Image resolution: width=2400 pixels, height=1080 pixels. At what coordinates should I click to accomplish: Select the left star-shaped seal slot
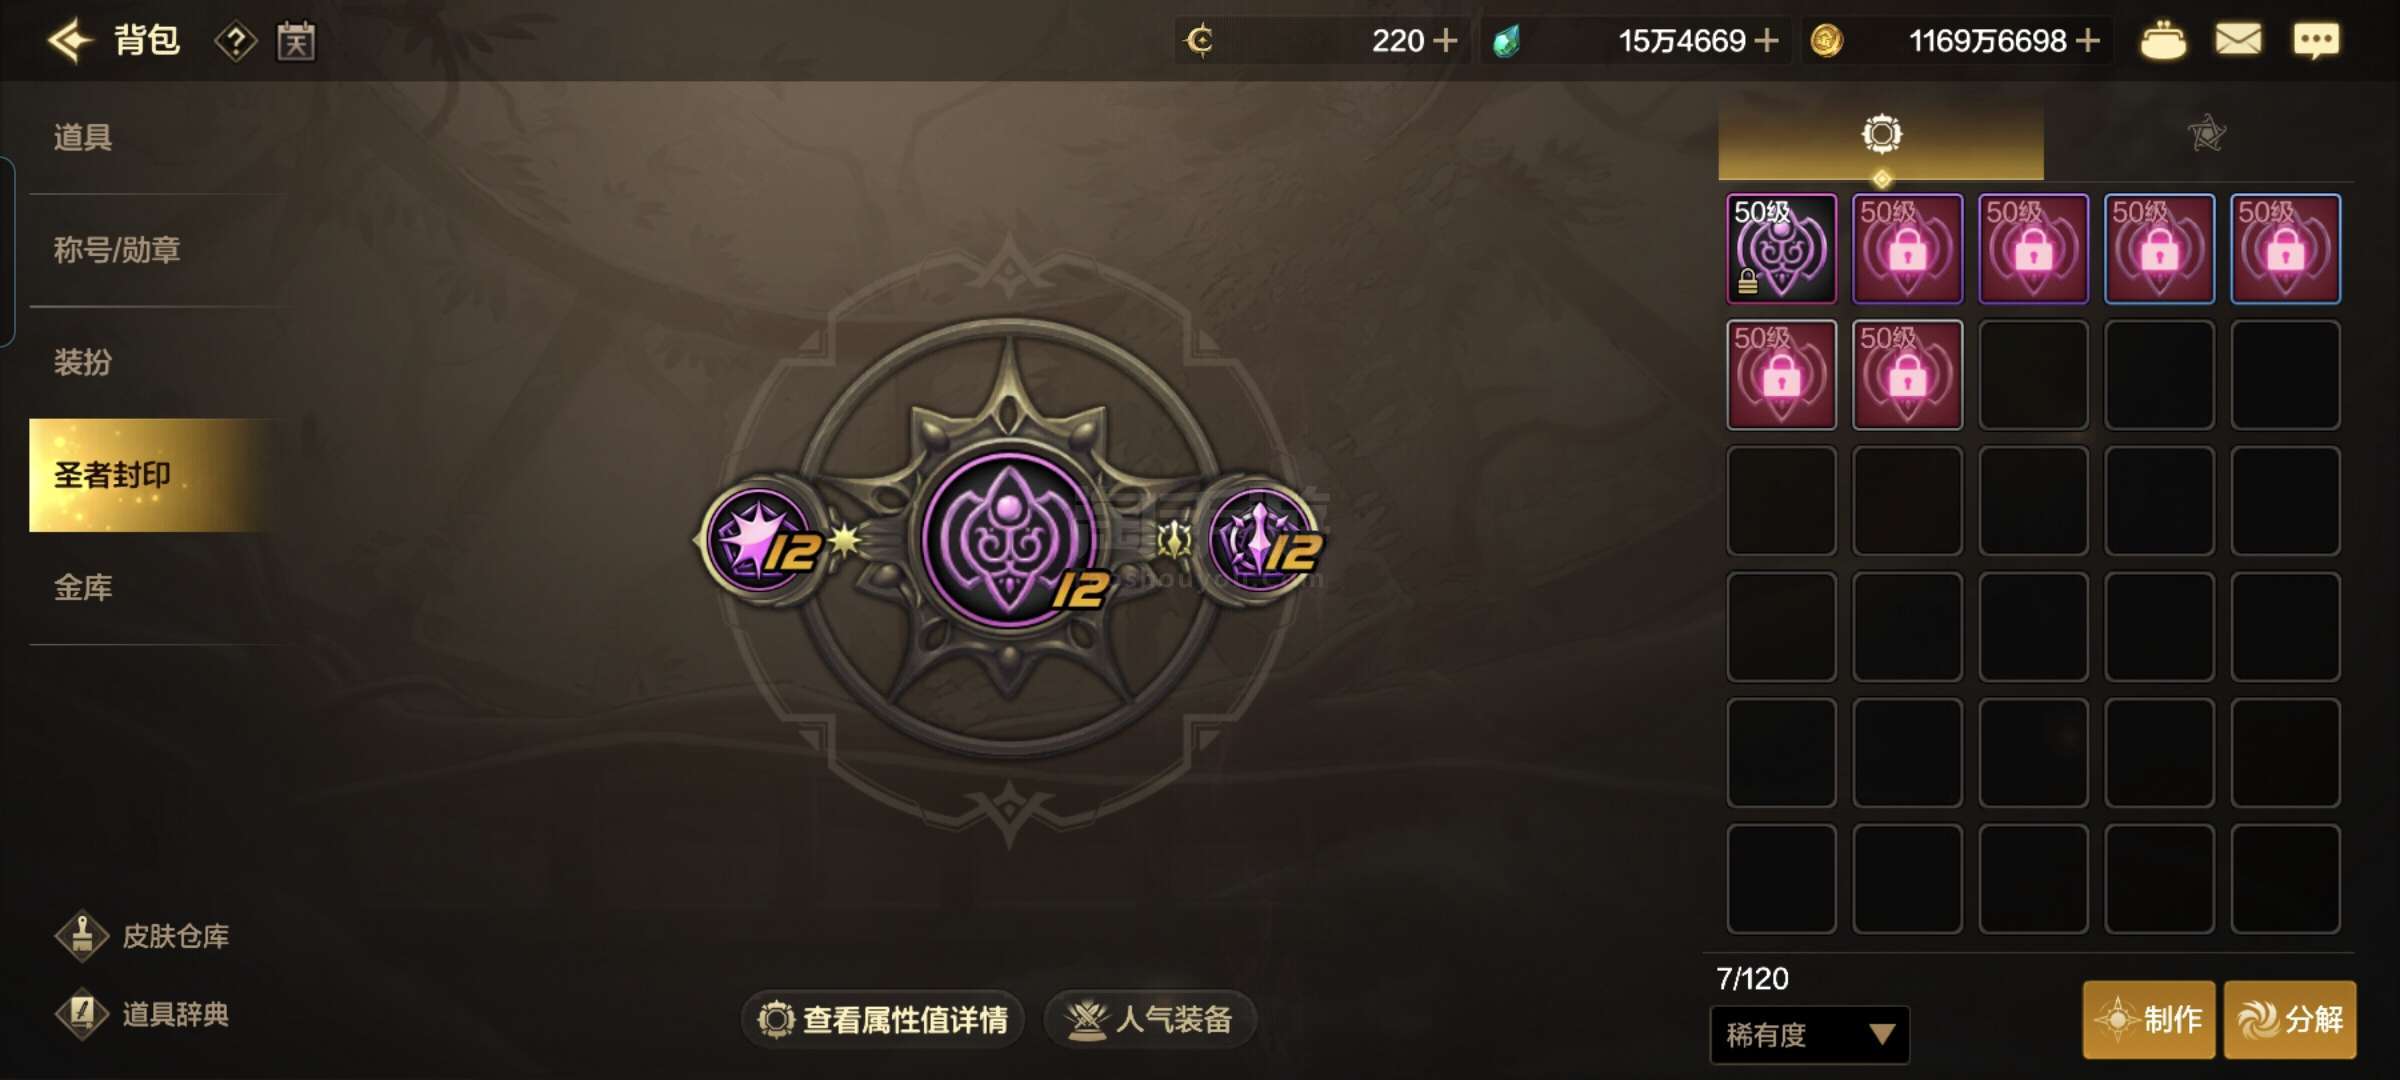tap(764, 540)
